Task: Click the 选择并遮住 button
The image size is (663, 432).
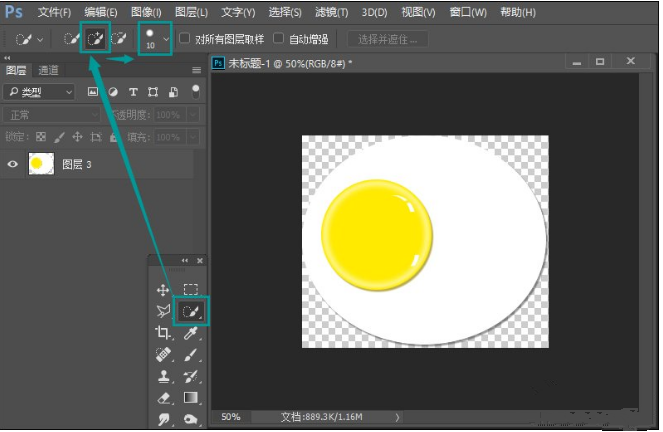Action: 387,39
